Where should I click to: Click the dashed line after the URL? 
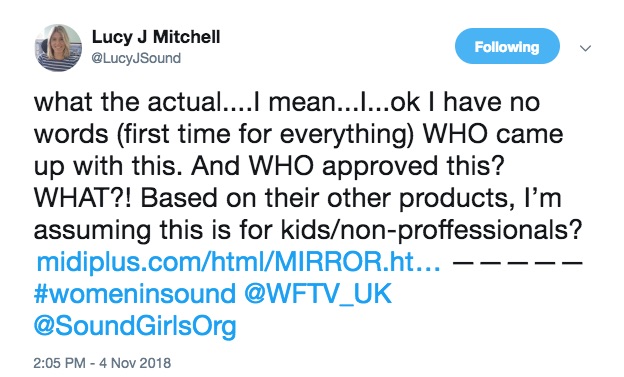[517, 262]
